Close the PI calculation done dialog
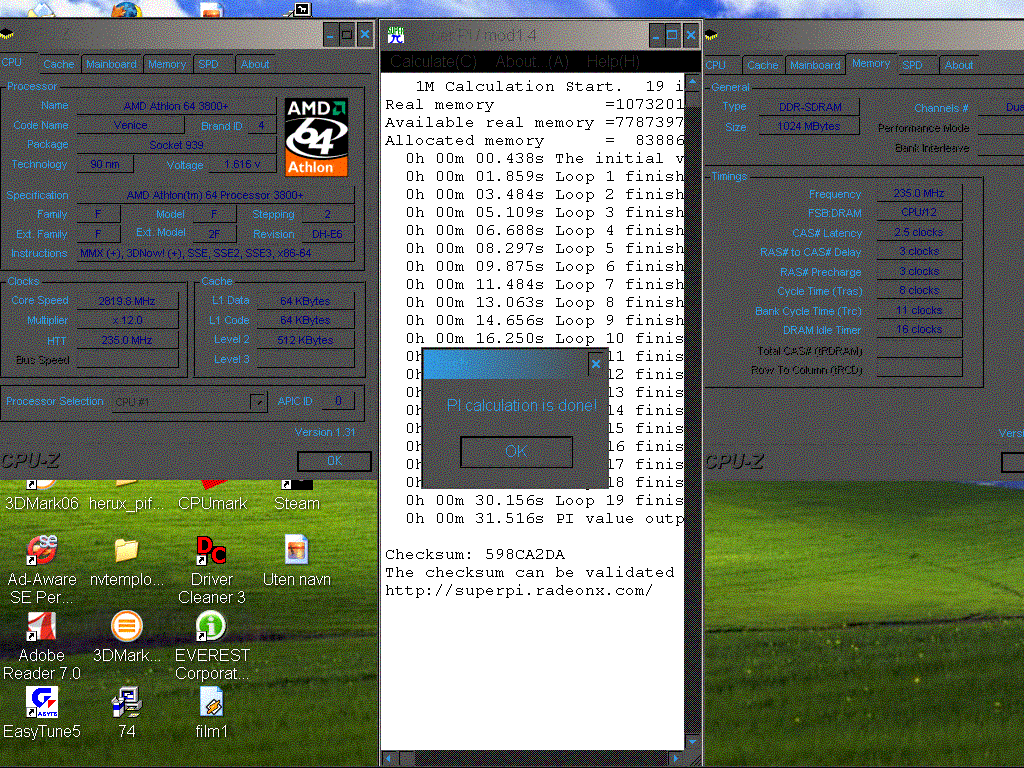 [x=596, y=364]
